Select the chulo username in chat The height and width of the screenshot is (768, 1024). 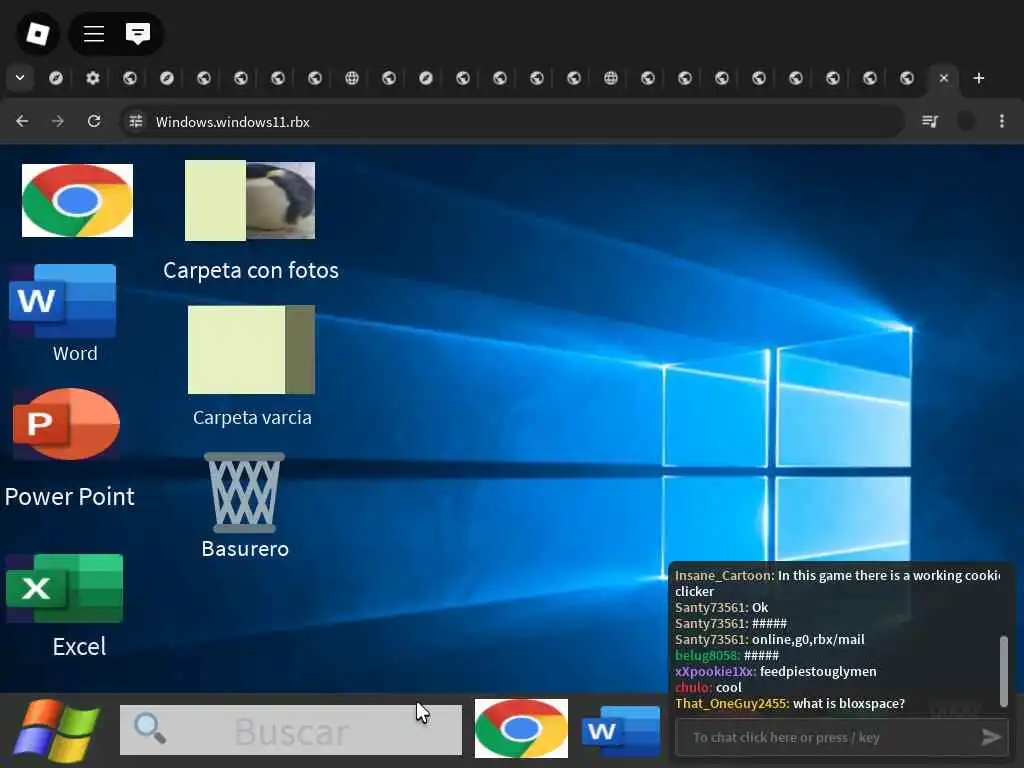click(x=694, y=687)
